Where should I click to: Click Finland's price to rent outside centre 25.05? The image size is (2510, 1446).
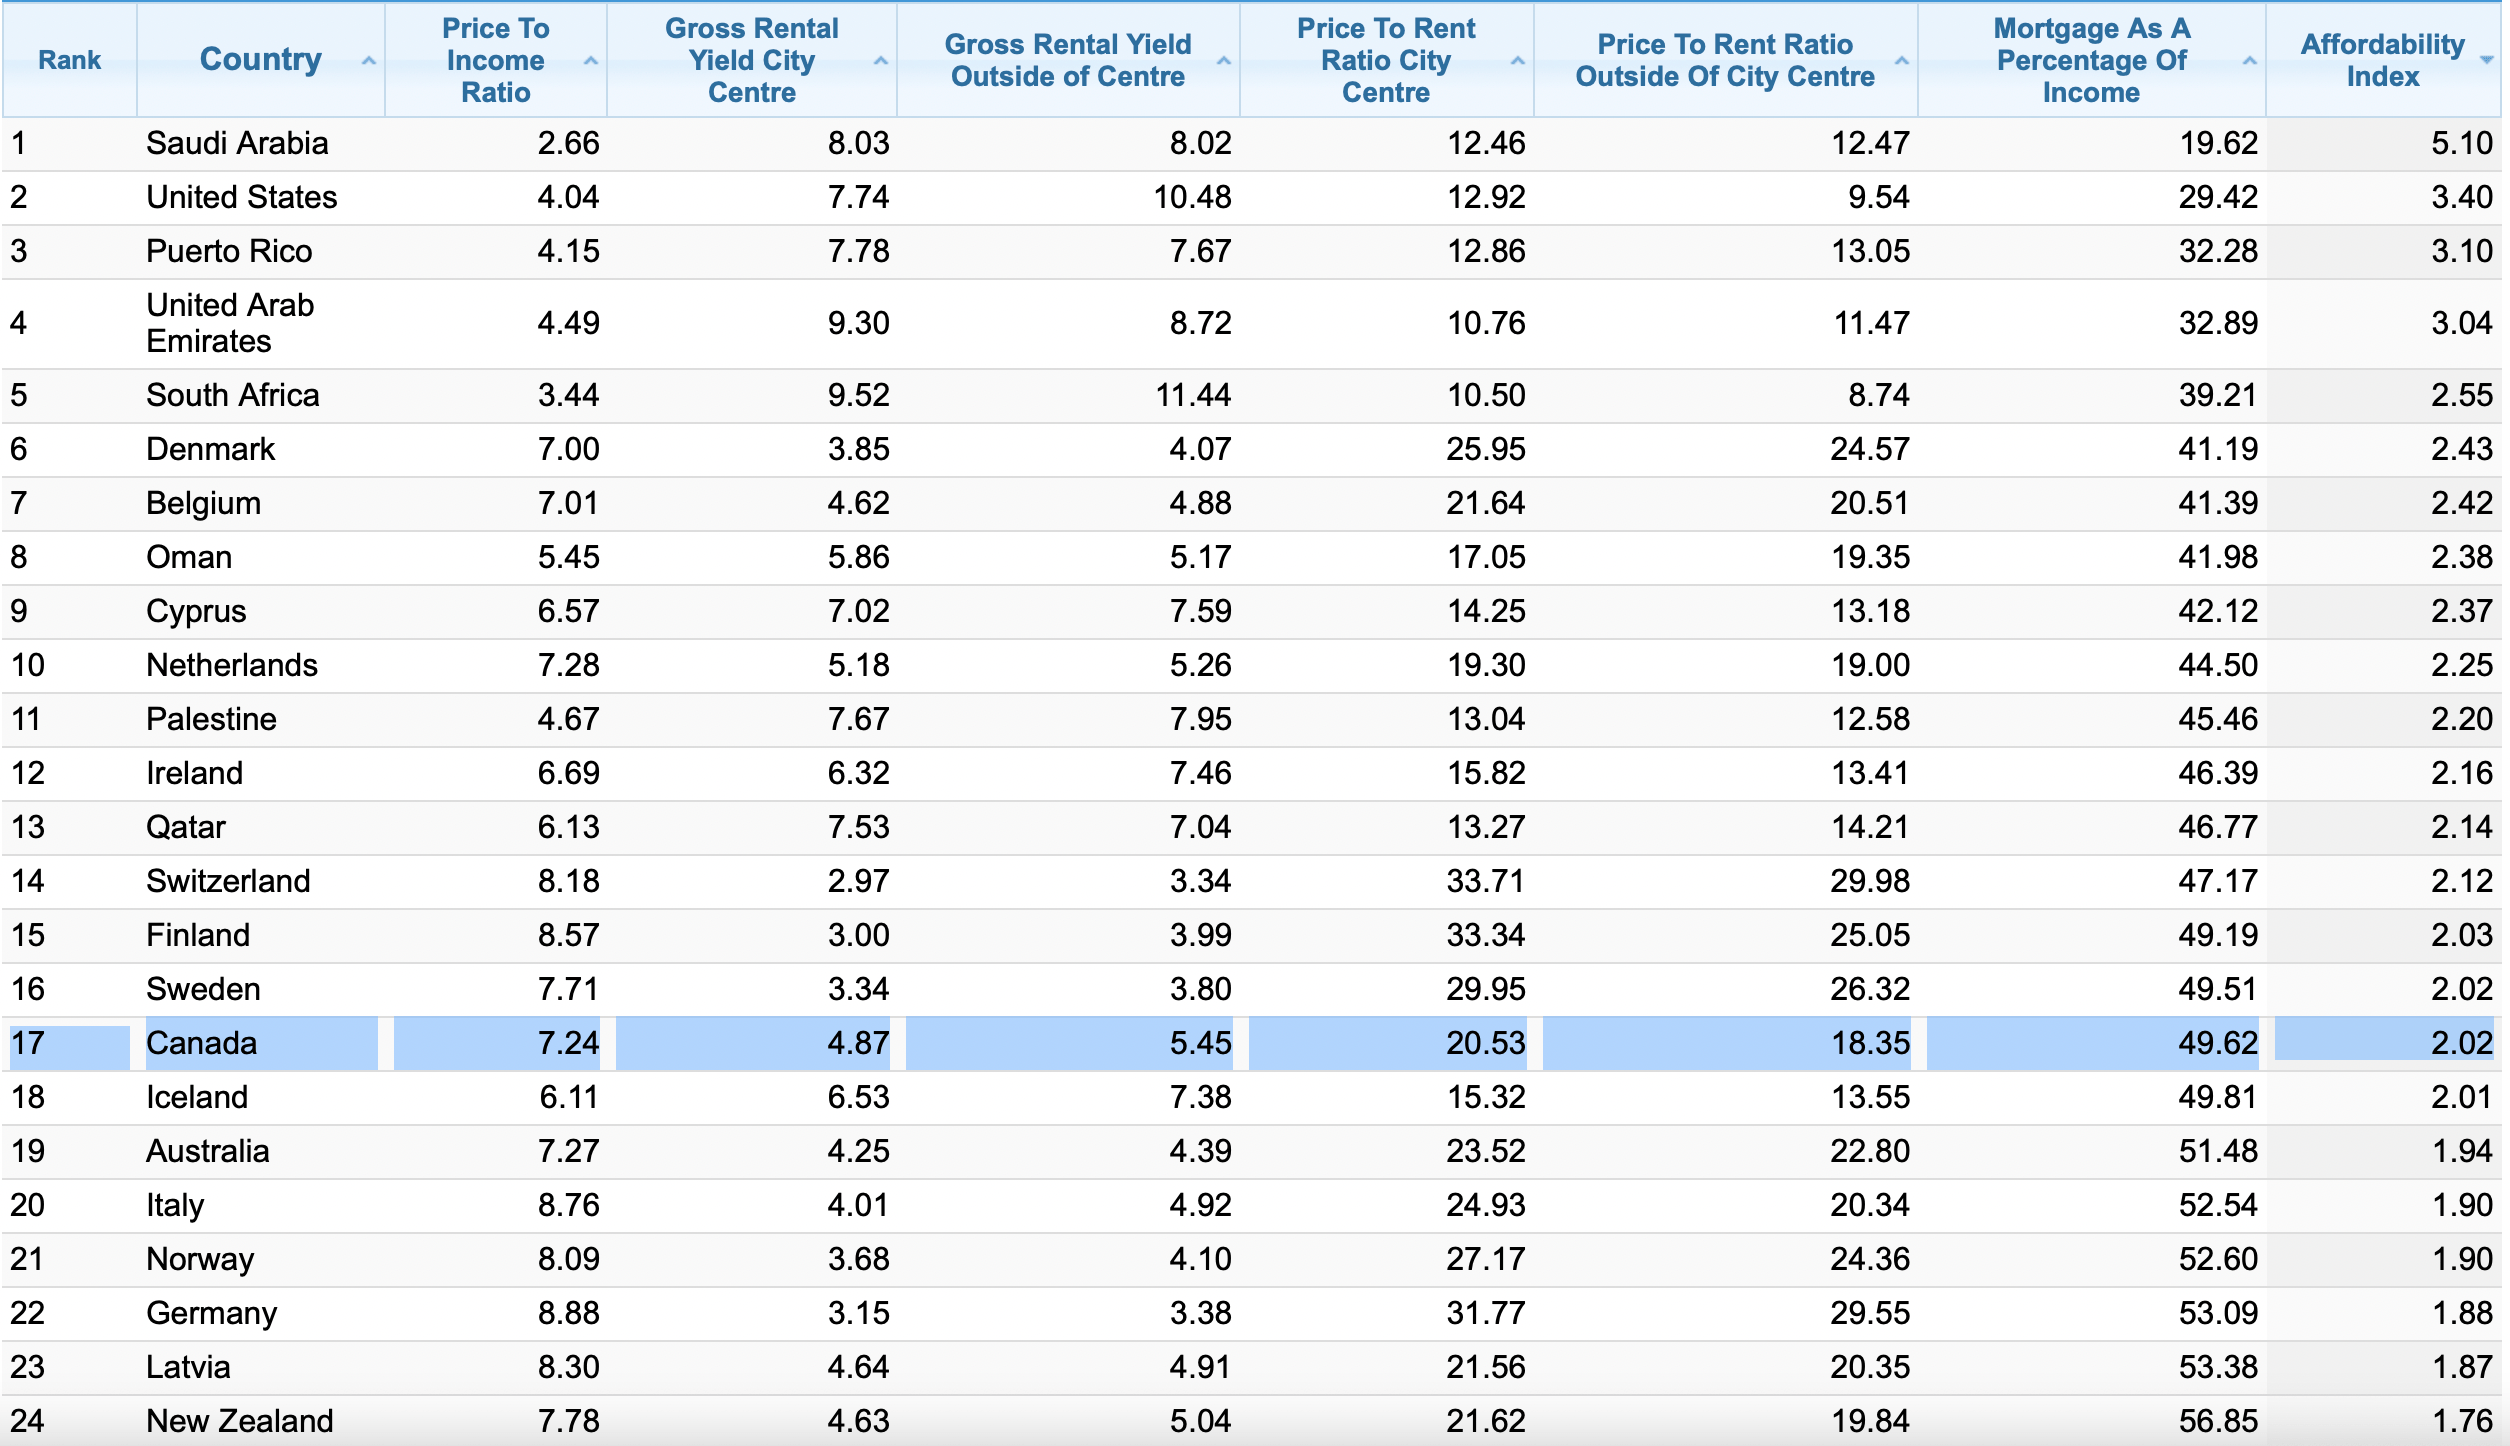tap(1870, 935)
